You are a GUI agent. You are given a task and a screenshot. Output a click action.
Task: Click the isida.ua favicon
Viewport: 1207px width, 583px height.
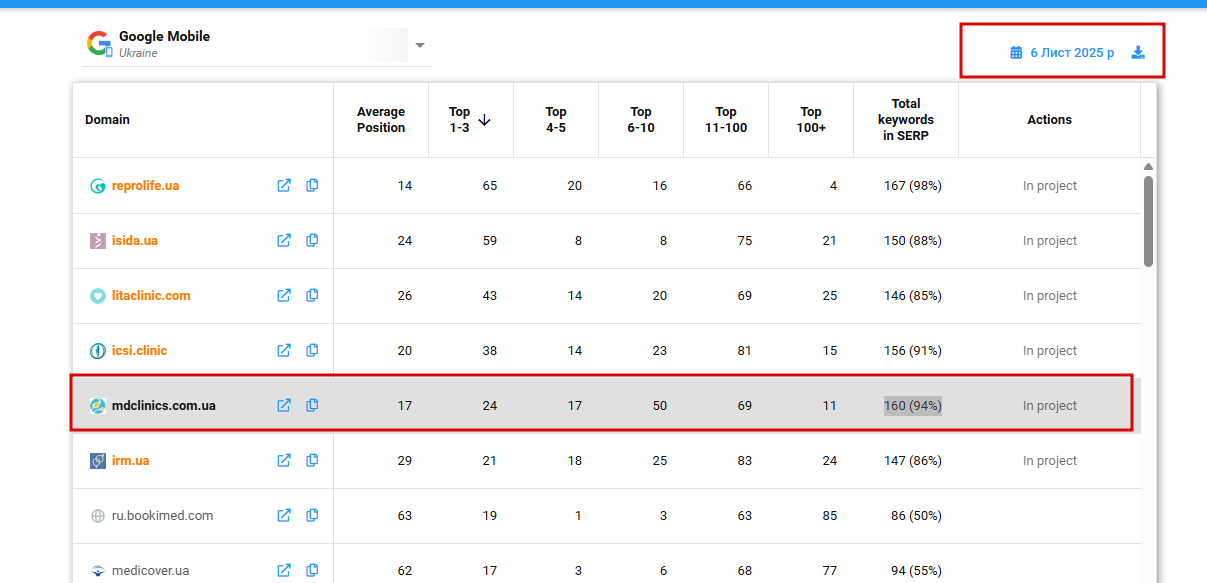[x=98, y=241]
